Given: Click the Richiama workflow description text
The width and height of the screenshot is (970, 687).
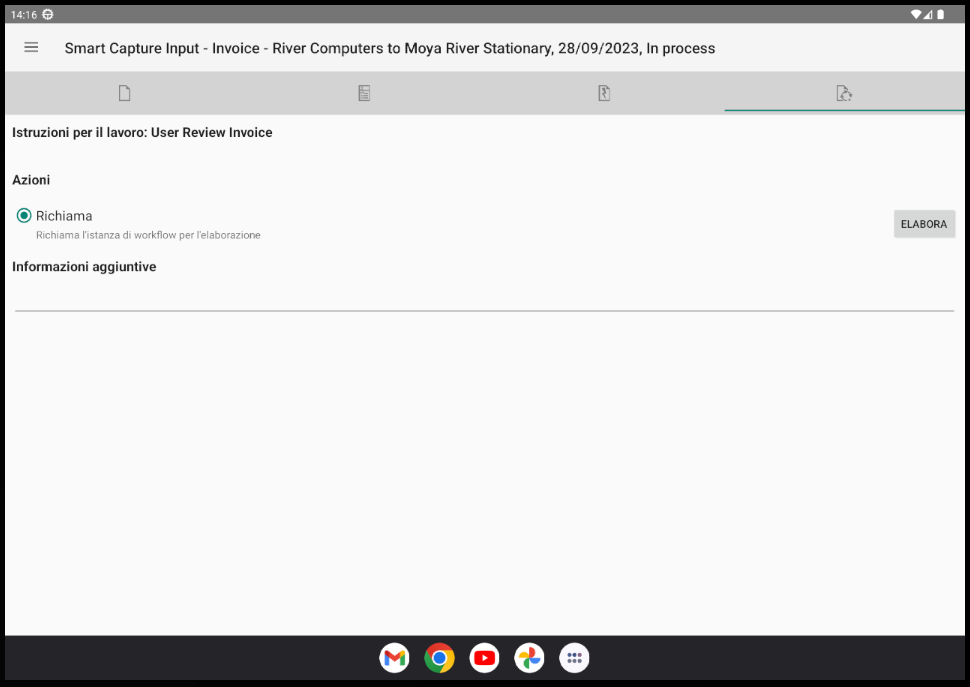Looking at the screenshot, I should pyautogui.click(x=148, y=235).
